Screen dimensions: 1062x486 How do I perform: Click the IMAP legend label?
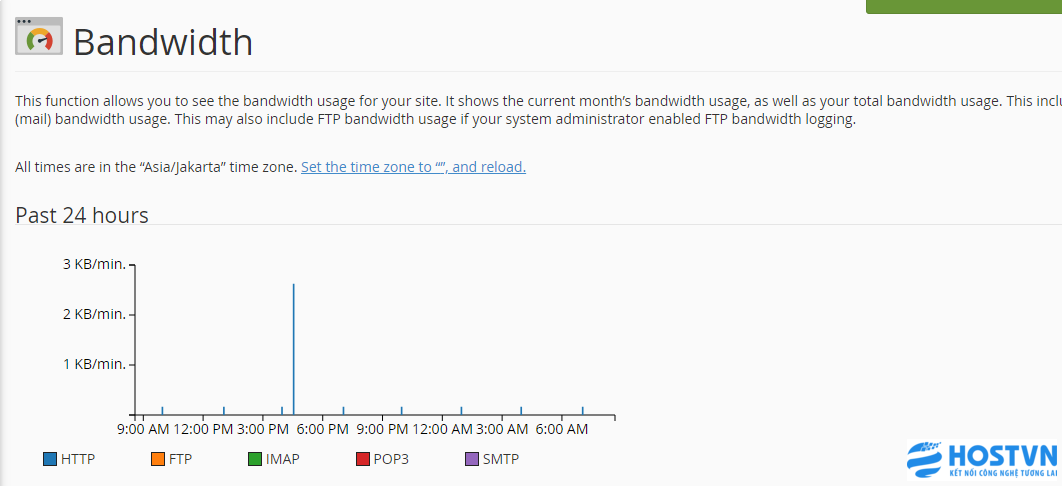point(283,460)
